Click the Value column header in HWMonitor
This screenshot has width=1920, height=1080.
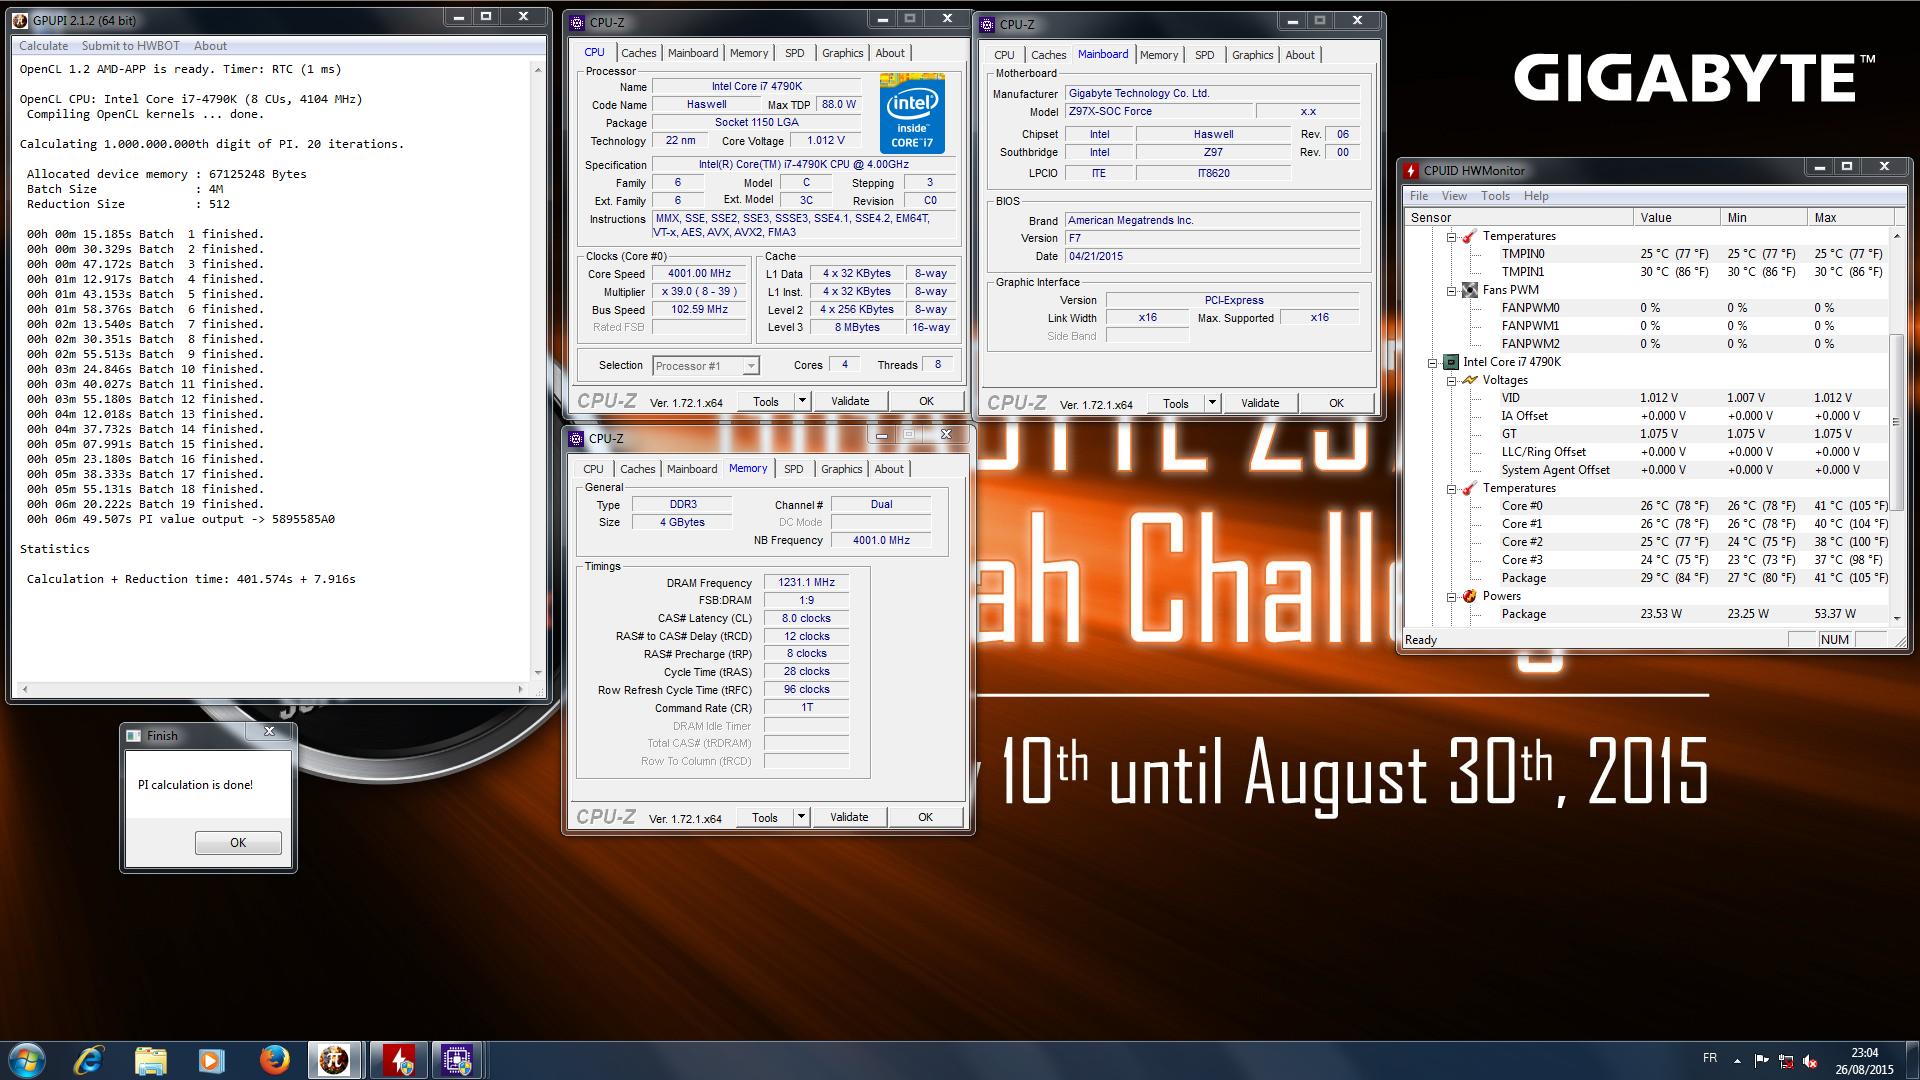(x=1677, y=217)
